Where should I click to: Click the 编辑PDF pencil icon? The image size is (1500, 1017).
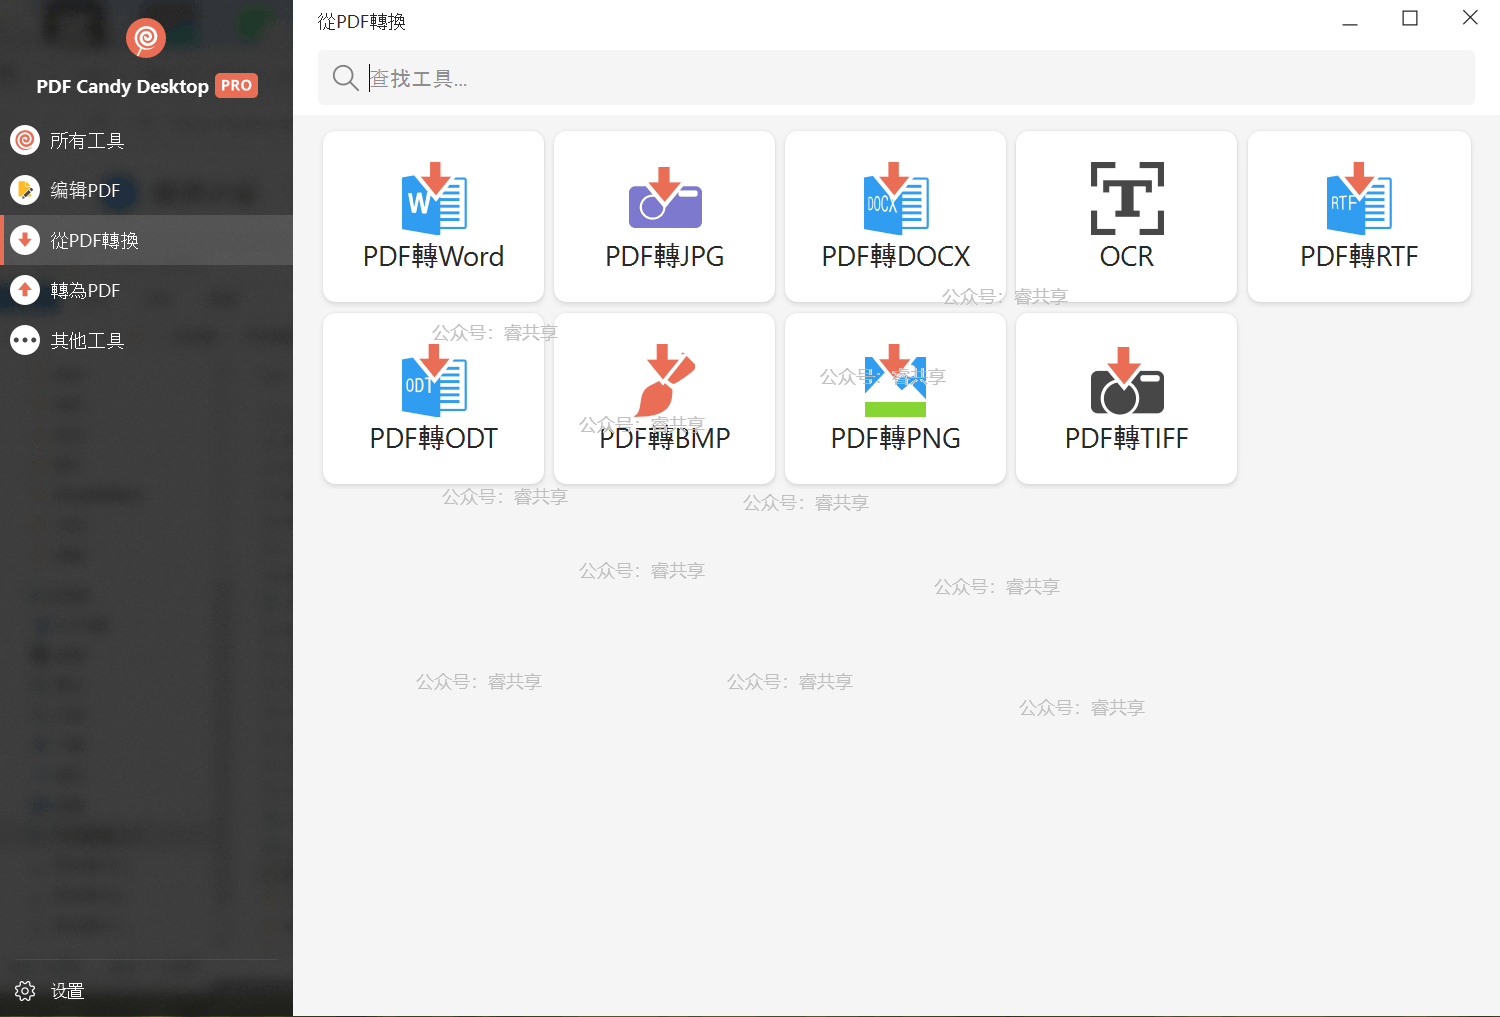(x=25, y=190)
